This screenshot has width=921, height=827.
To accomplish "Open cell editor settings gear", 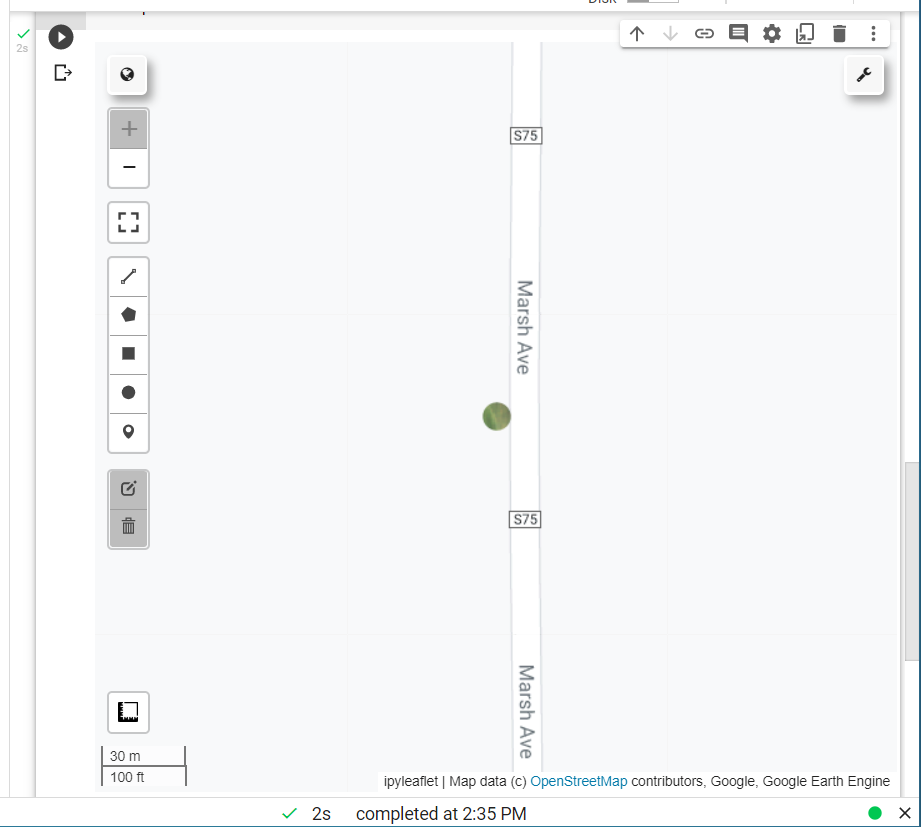I will coord(772,33).
